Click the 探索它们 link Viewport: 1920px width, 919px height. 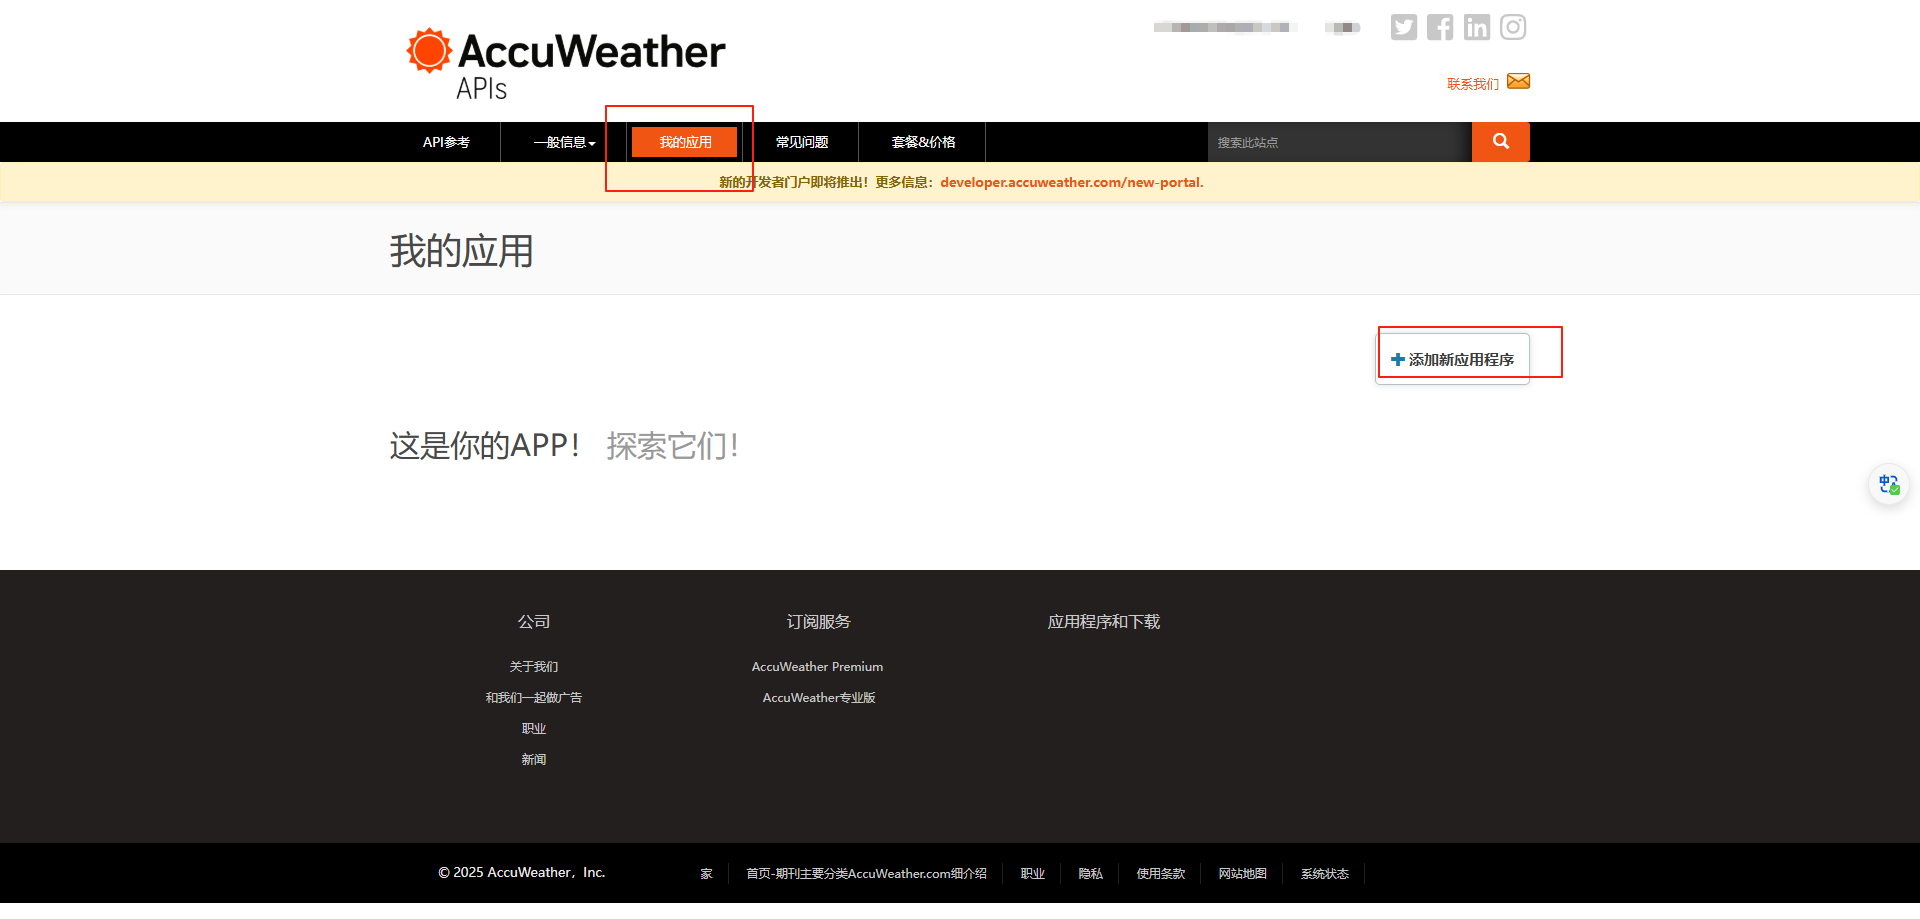[671, 446]
